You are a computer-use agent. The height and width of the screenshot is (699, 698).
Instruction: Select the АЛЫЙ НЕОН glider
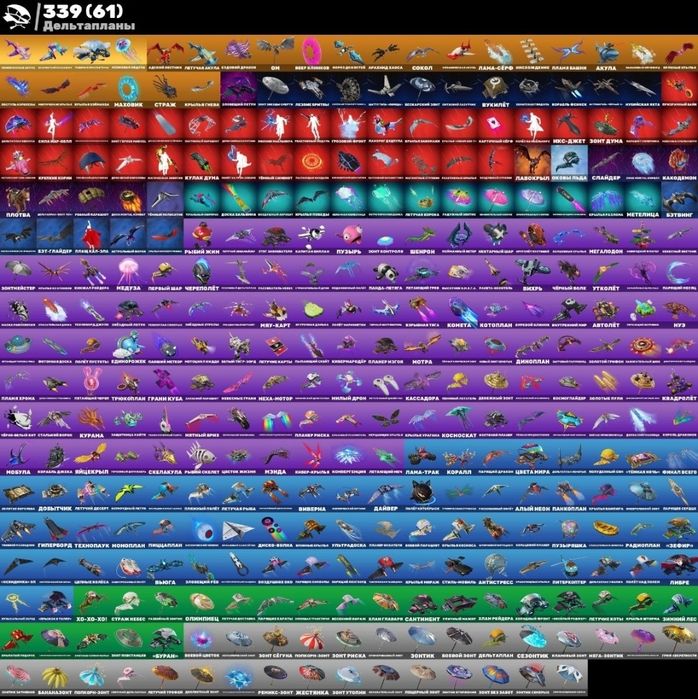tap(532, 493)
